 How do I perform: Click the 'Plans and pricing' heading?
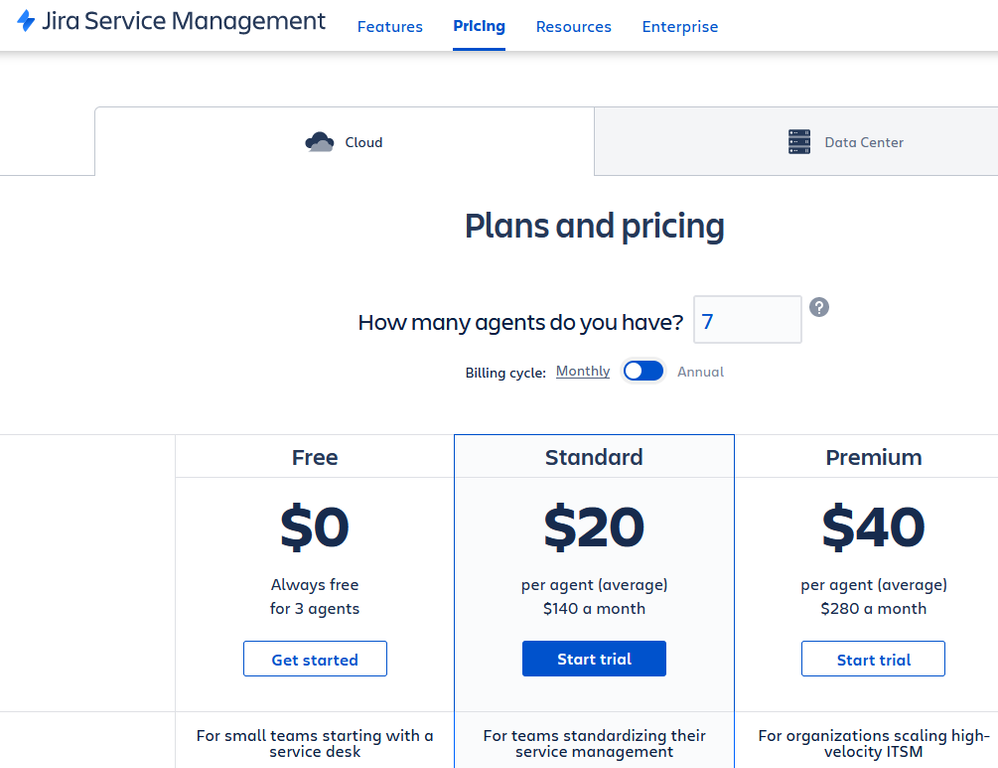pos(594,226)
